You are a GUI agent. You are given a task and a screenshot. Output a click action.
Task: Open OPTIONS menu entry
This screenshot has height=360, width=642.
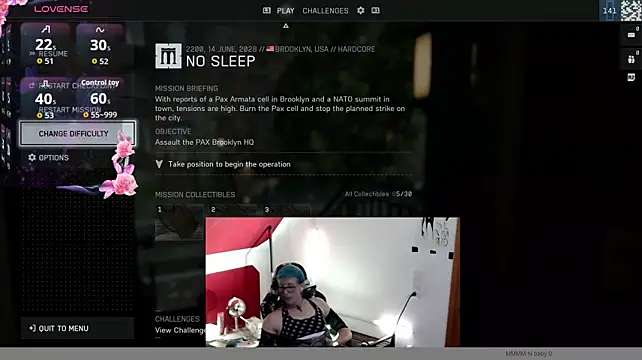tap(53, 158)
